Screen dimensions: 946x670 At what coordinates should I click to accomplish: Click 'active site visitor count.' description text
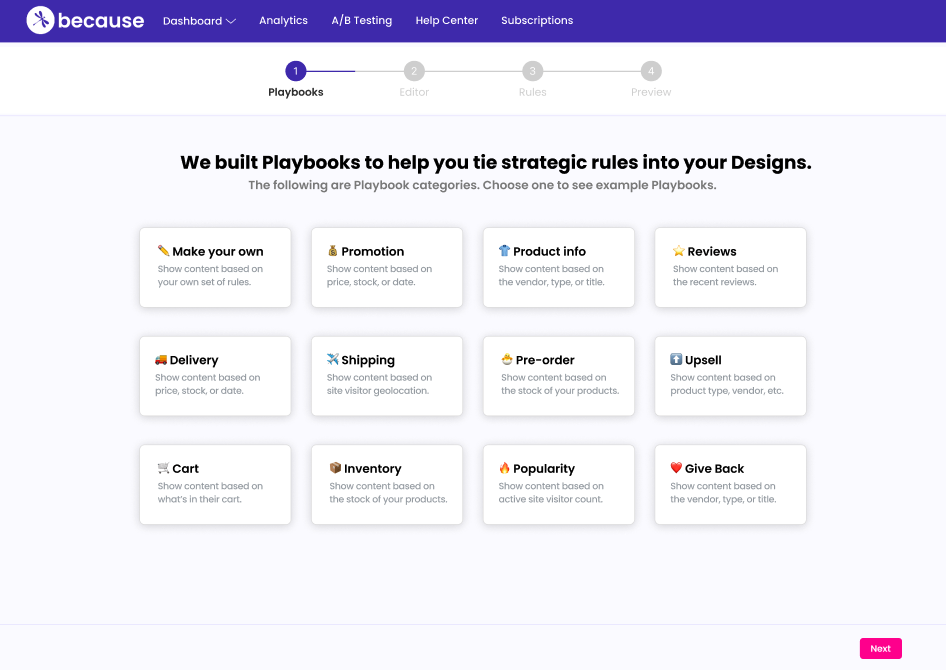(550, 499)
